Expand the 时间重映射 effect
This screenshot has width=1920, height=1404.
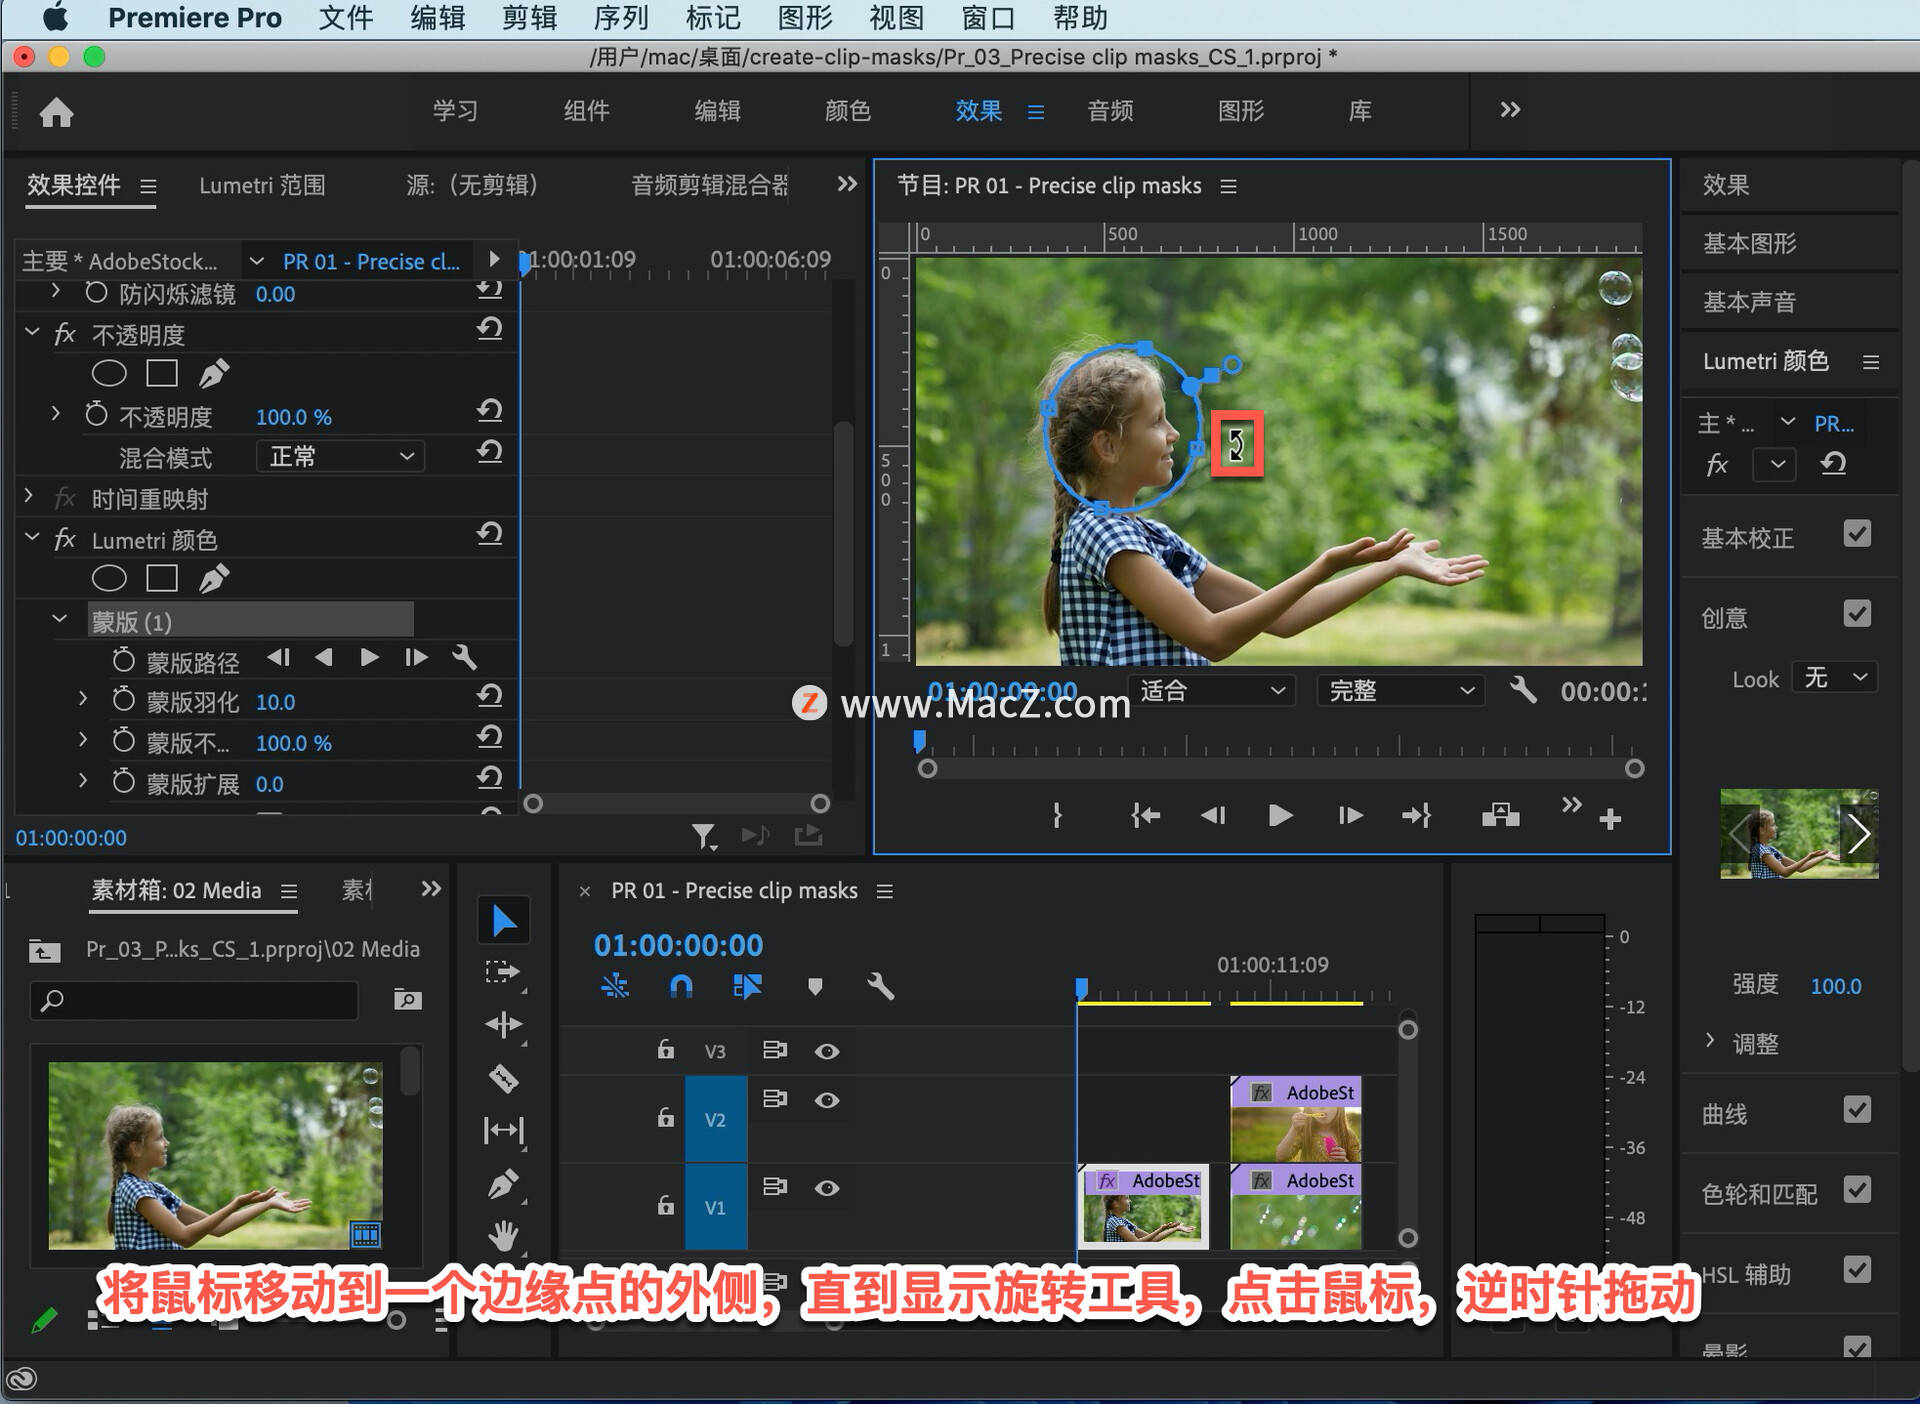[x=29, y=497]
